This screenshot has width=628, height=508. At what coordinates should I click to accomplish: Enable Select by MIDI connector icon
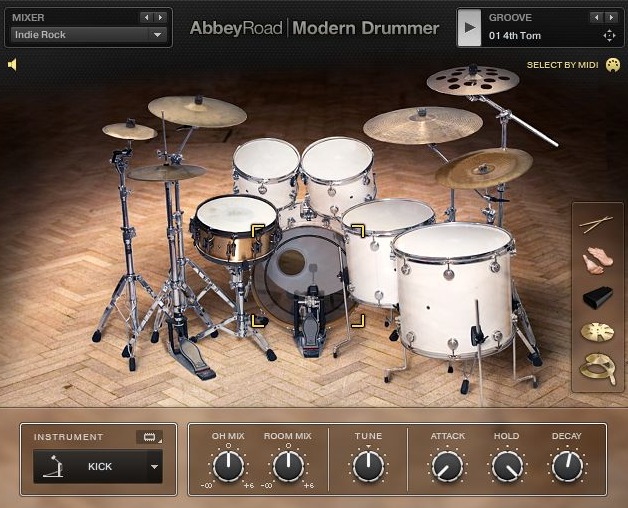click(613, 65)
